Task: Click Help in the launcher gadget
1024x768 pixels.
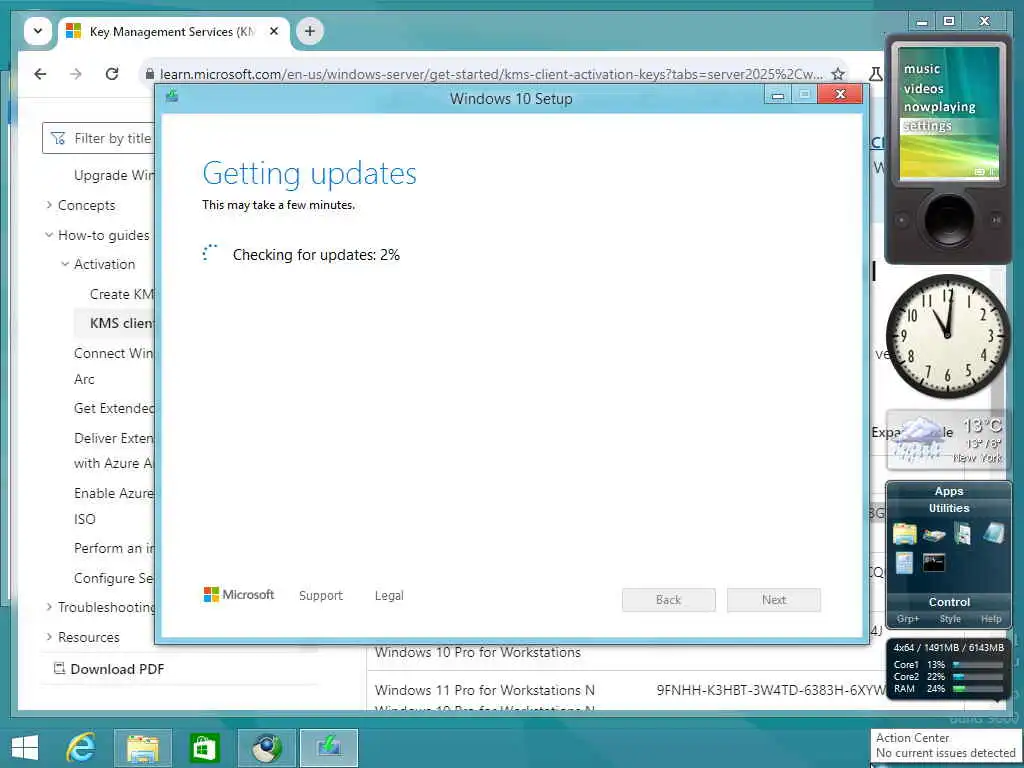Action: 991,618
